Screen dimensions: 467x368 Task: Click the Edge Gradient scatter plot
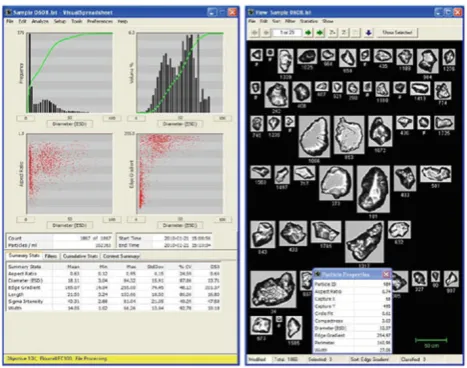coord(180,174)
